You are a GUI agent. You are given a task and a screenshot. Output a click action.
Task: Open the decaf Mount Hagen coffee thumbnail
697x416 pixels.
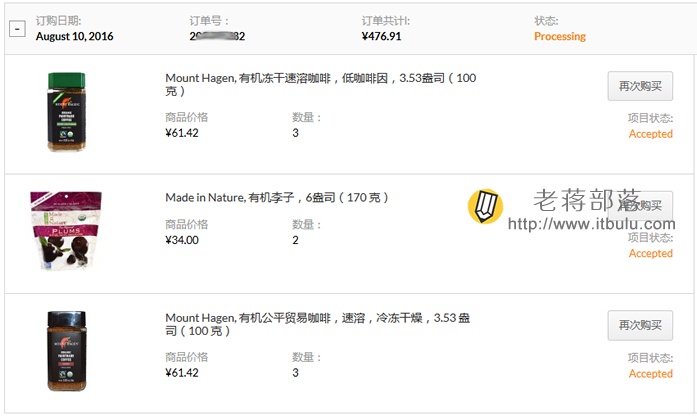pos(67,112)
